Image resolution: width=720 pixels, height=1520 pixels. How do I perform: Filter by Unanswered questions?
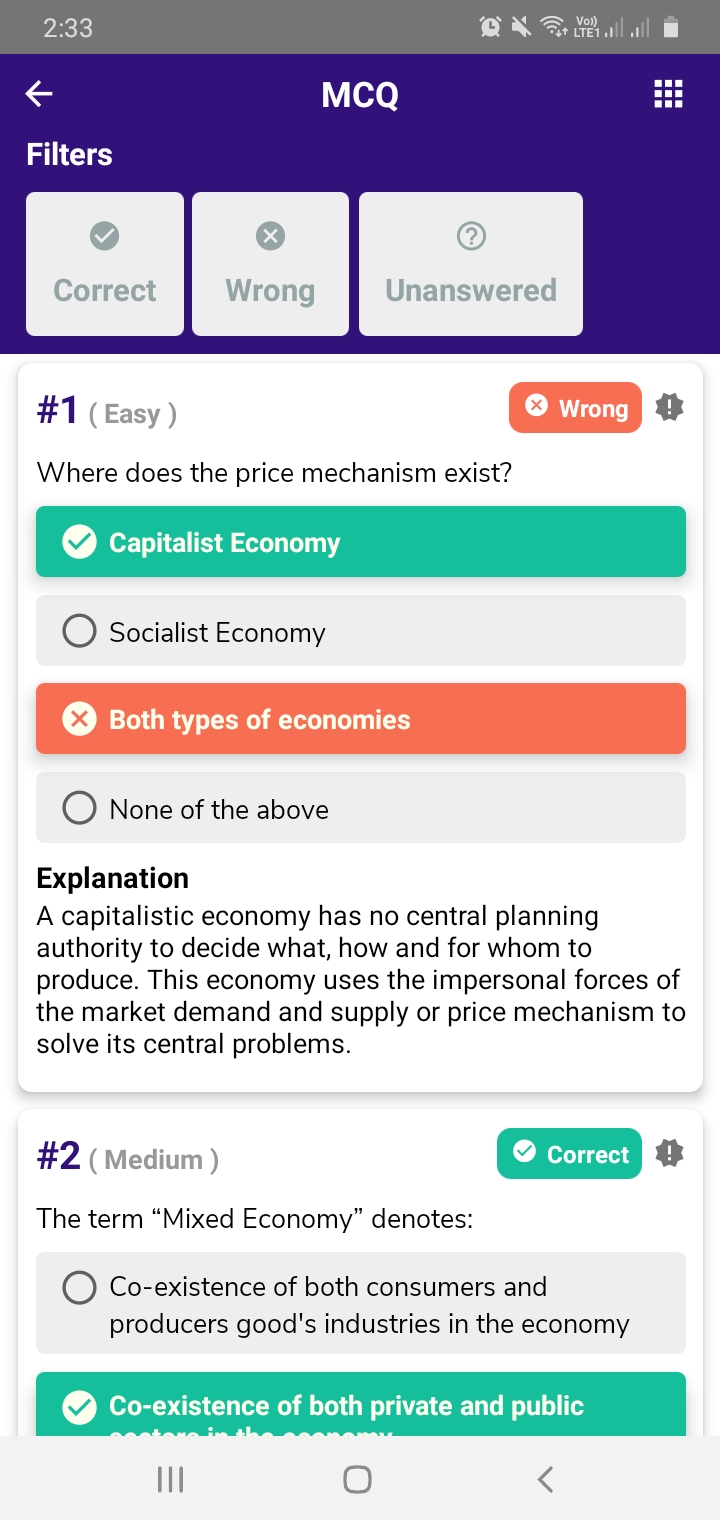470,264
